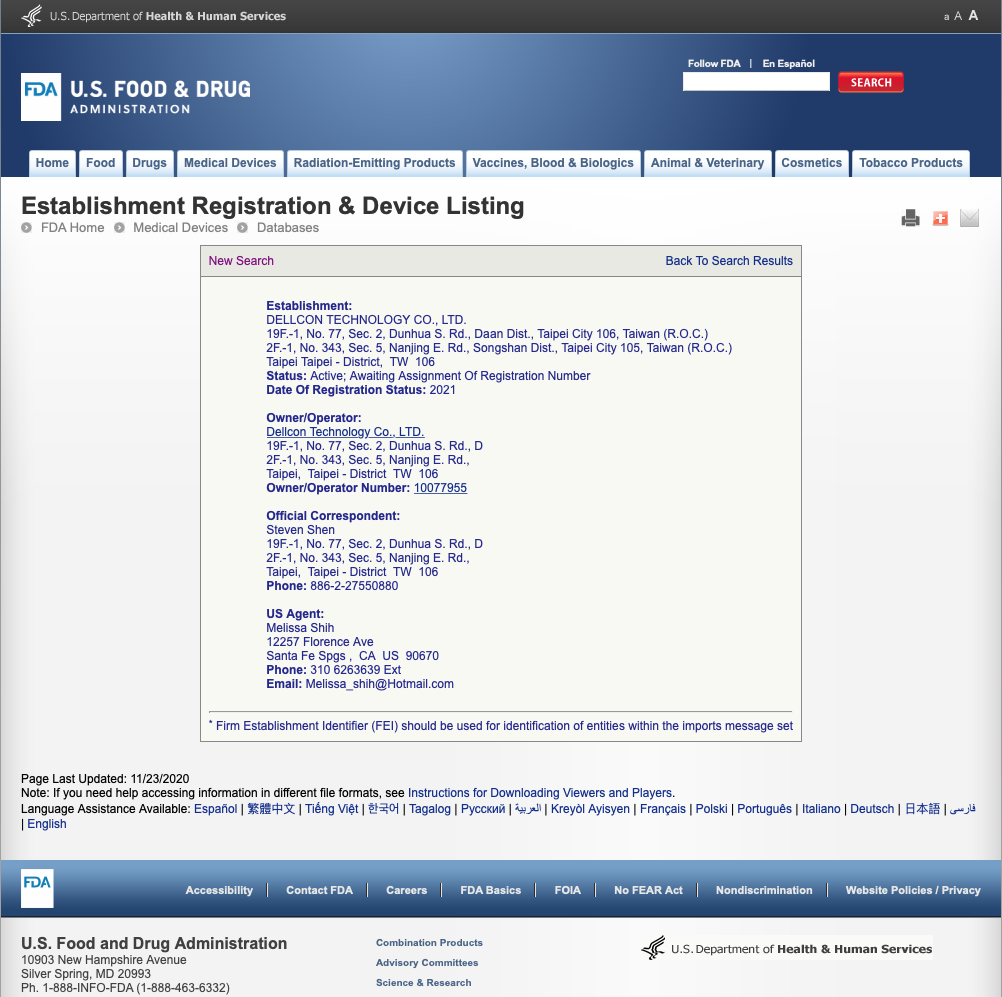Open the Science & Research link
Image resolution: width=1002 pixels, height=997 pixels.
[424, 982]
